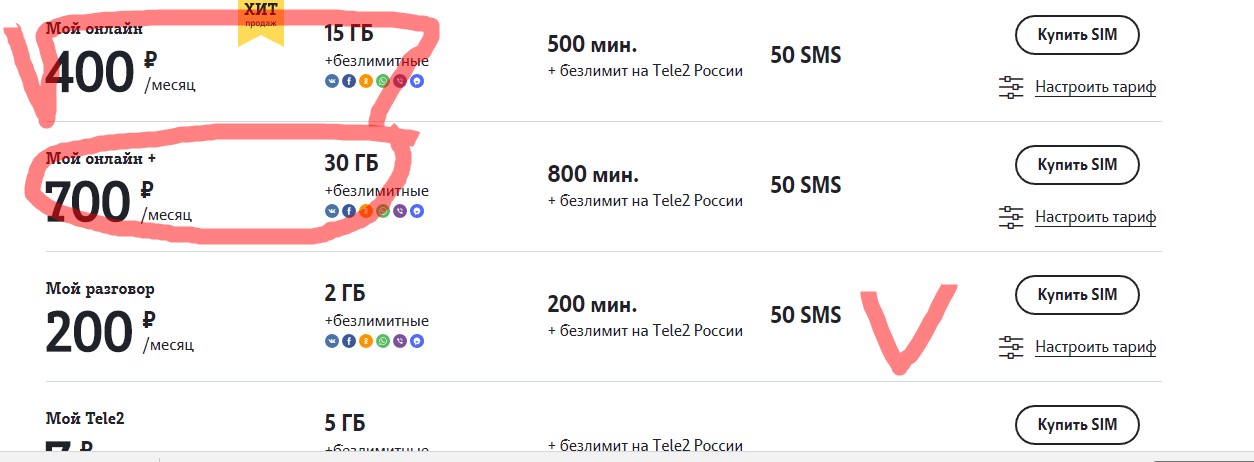1254x462 pixels.
Task: Buy SIM for the 400 ₽ Мой онлайн tariff
Action: [1077, 35]
